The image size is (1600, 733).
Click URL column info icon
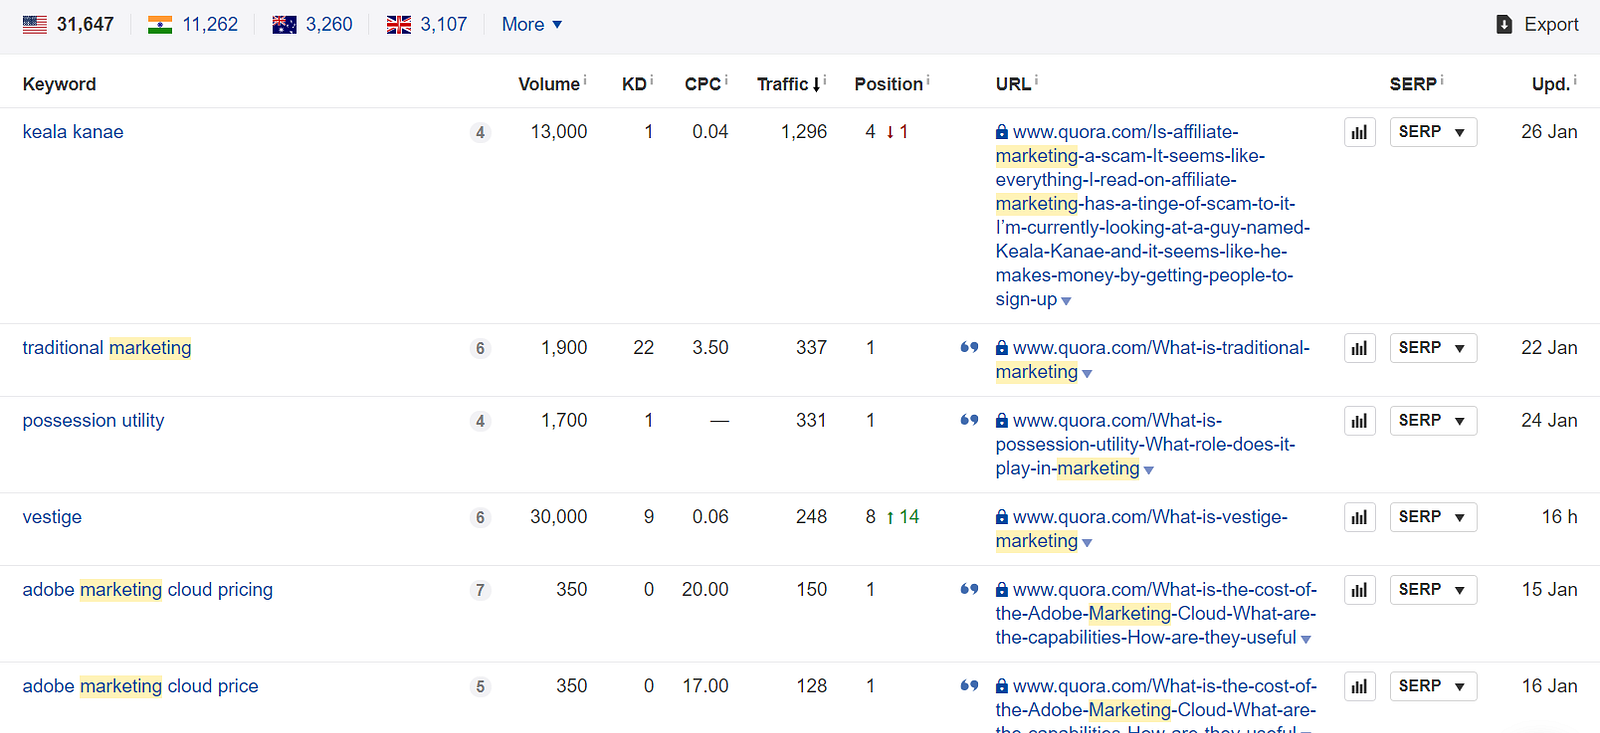pos(1036,79)
